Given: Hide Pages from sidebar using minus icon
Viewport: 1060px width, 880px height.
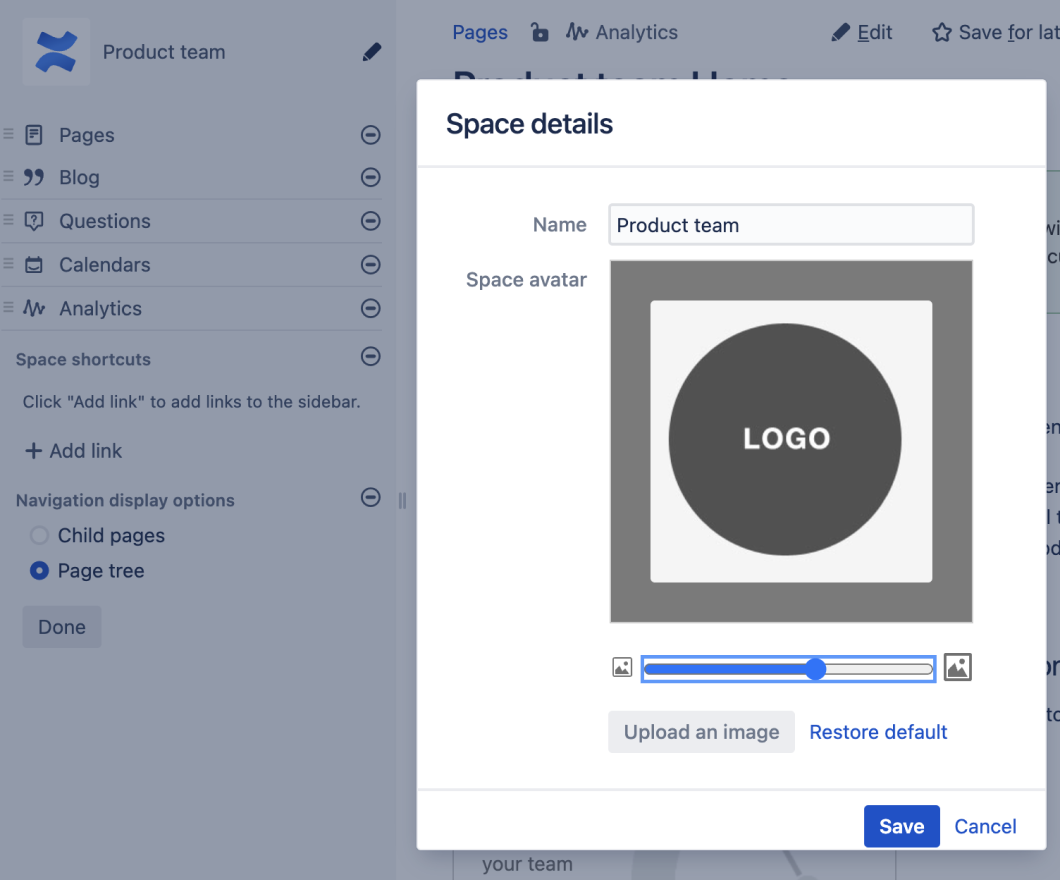Looking at the screenshot, I should (371, 135).
